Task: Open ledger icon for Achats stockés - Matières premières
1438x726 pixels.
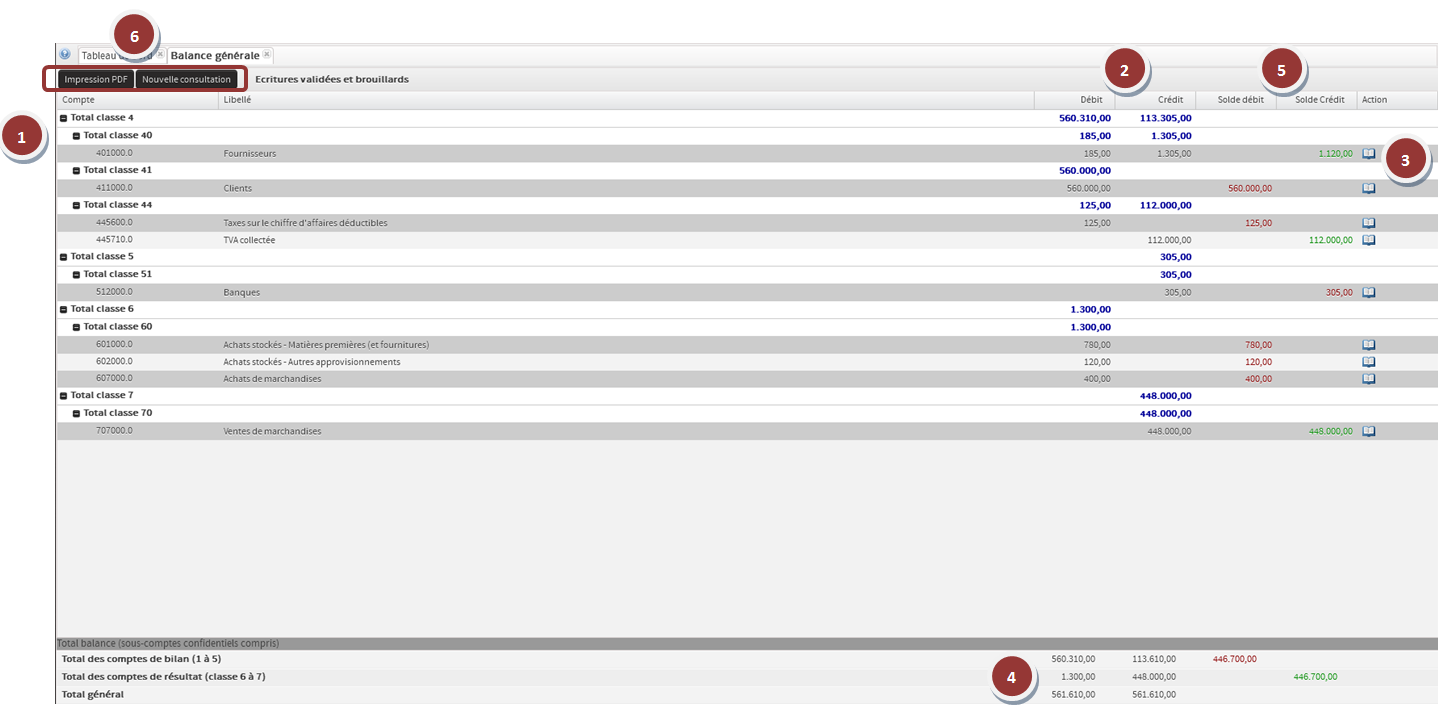Action: click(1369, 344)
